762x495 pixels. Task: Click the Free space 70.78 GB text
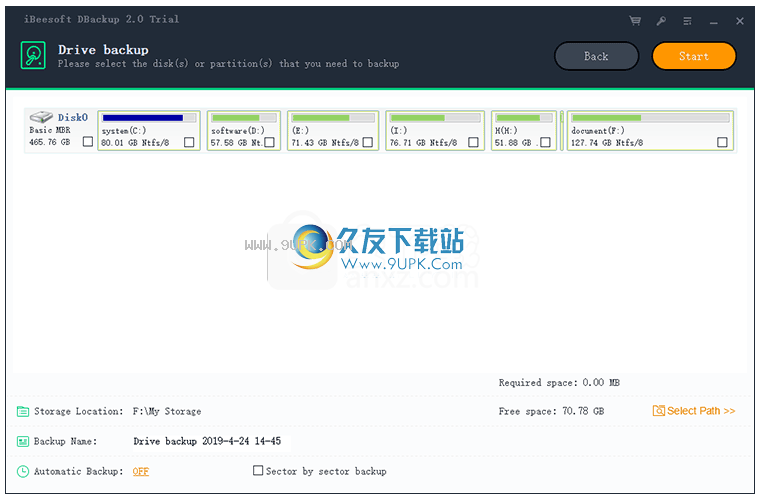pos(551,411)
